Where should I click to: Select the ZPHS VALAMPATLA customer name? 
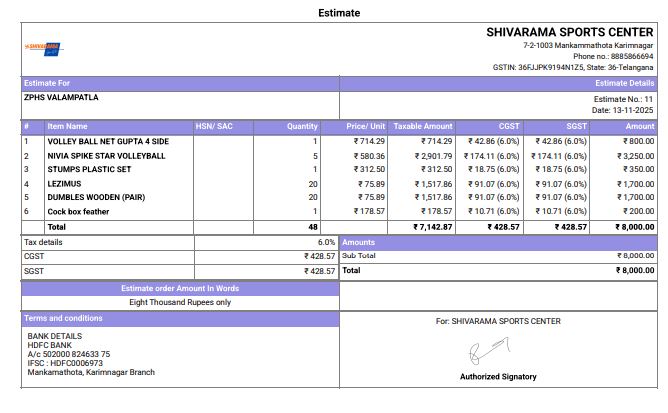click(61, 98)
